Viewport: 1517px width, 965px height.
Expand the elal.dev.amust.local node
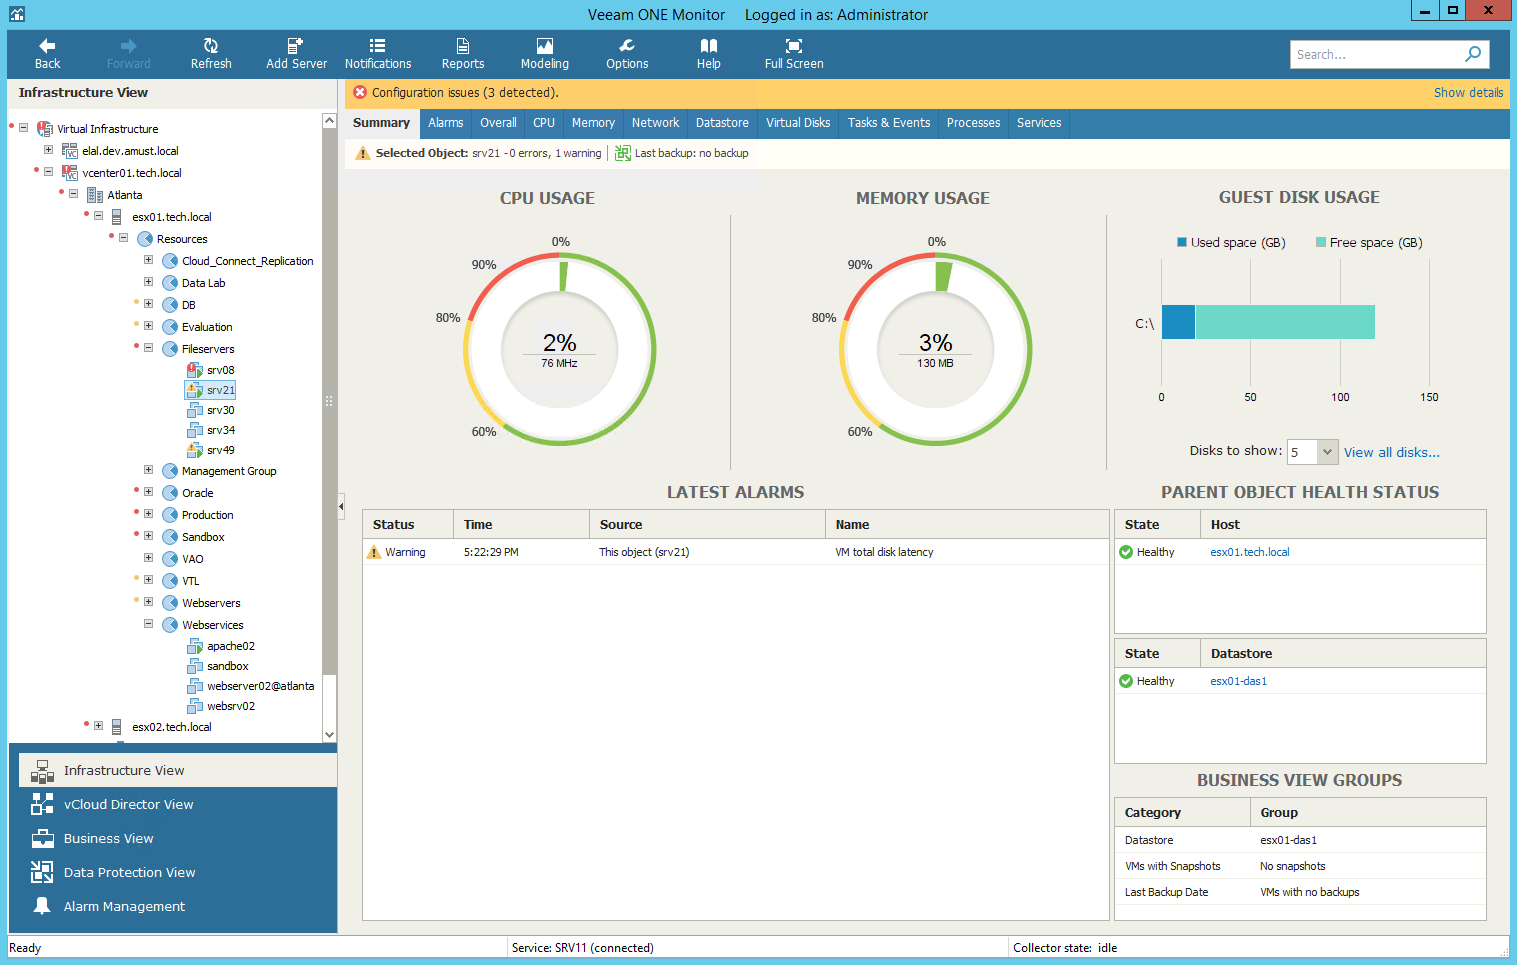point(48,150)
